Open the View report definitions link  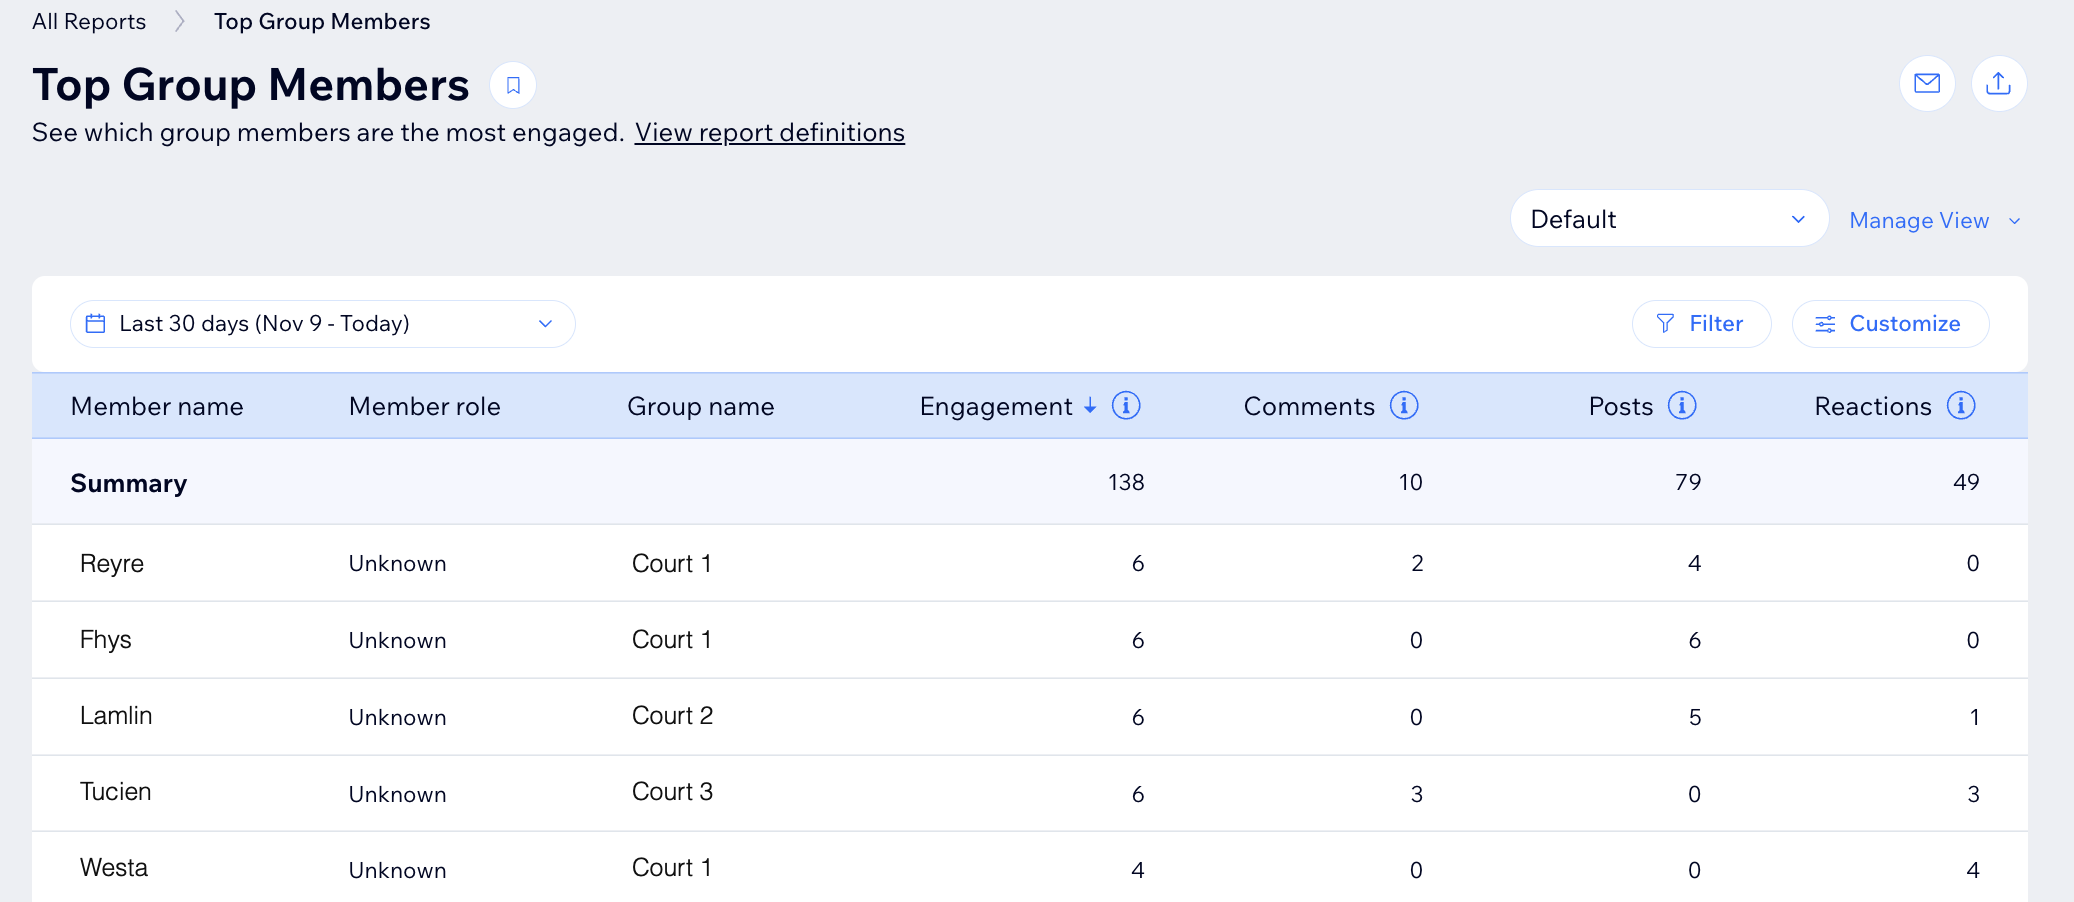[769, 133]
